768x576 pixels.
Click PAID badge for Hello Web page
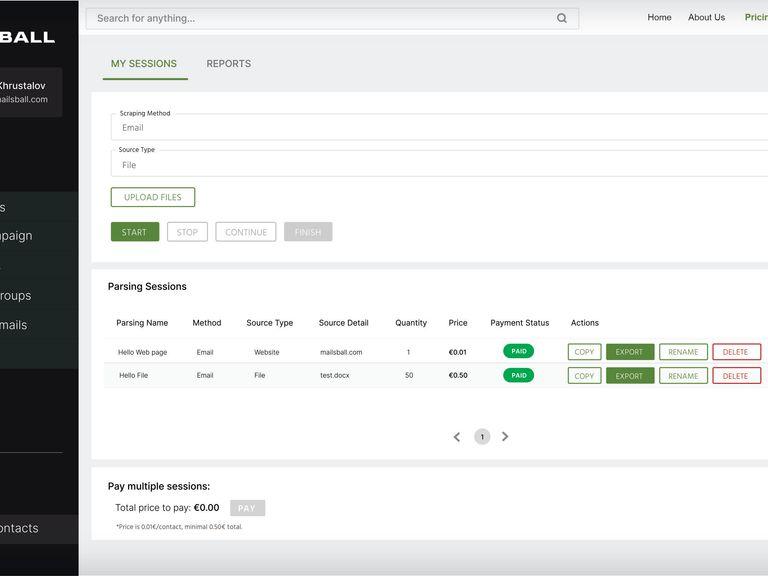pyautogui.click(x=519, y=351)
